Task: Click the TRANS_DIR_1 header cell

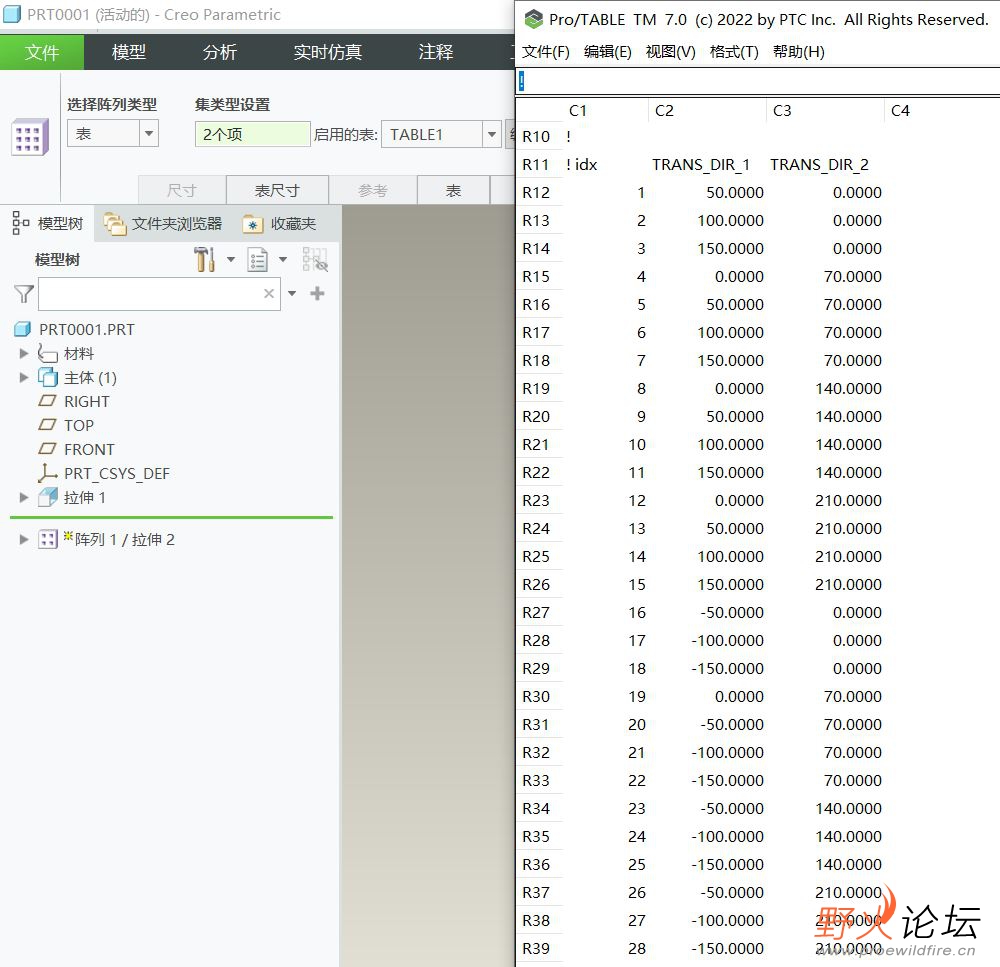Action: point(701,165)
